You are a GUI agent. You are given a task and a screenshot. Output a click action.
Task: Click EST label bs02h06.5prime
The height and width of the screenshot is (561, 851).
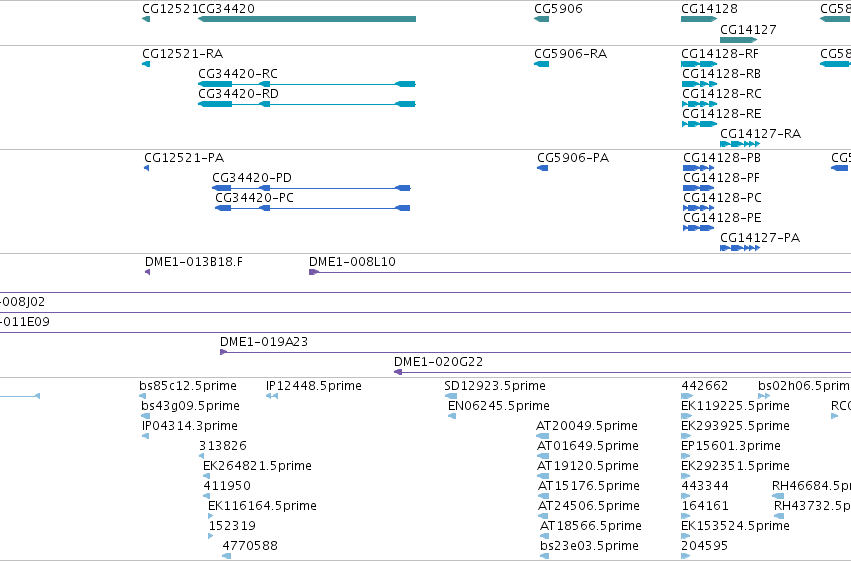(x=804, y=386)
